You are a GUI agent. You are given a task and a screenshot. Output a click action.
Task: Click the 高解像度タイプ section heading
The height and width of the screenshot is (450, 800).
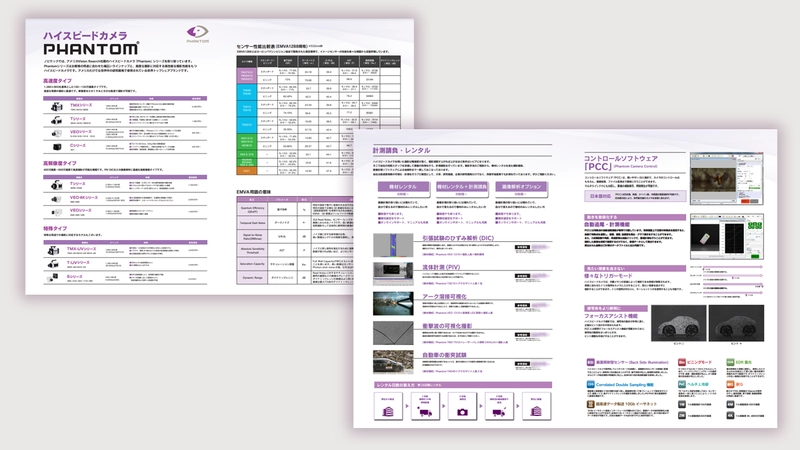(60, 163)
